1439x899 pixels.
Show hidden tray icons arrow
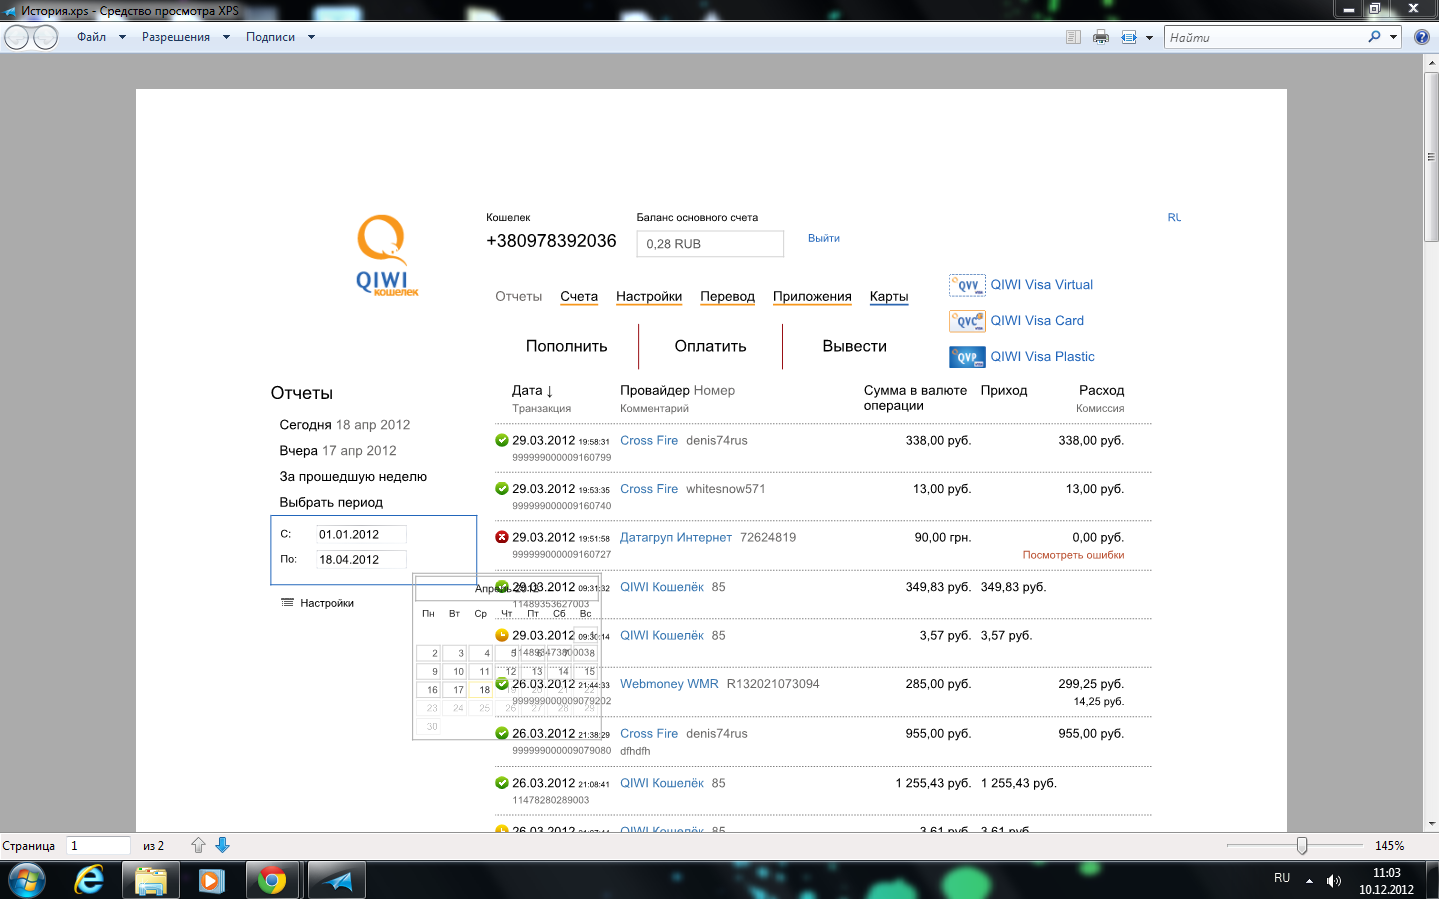coord(1309,881)
